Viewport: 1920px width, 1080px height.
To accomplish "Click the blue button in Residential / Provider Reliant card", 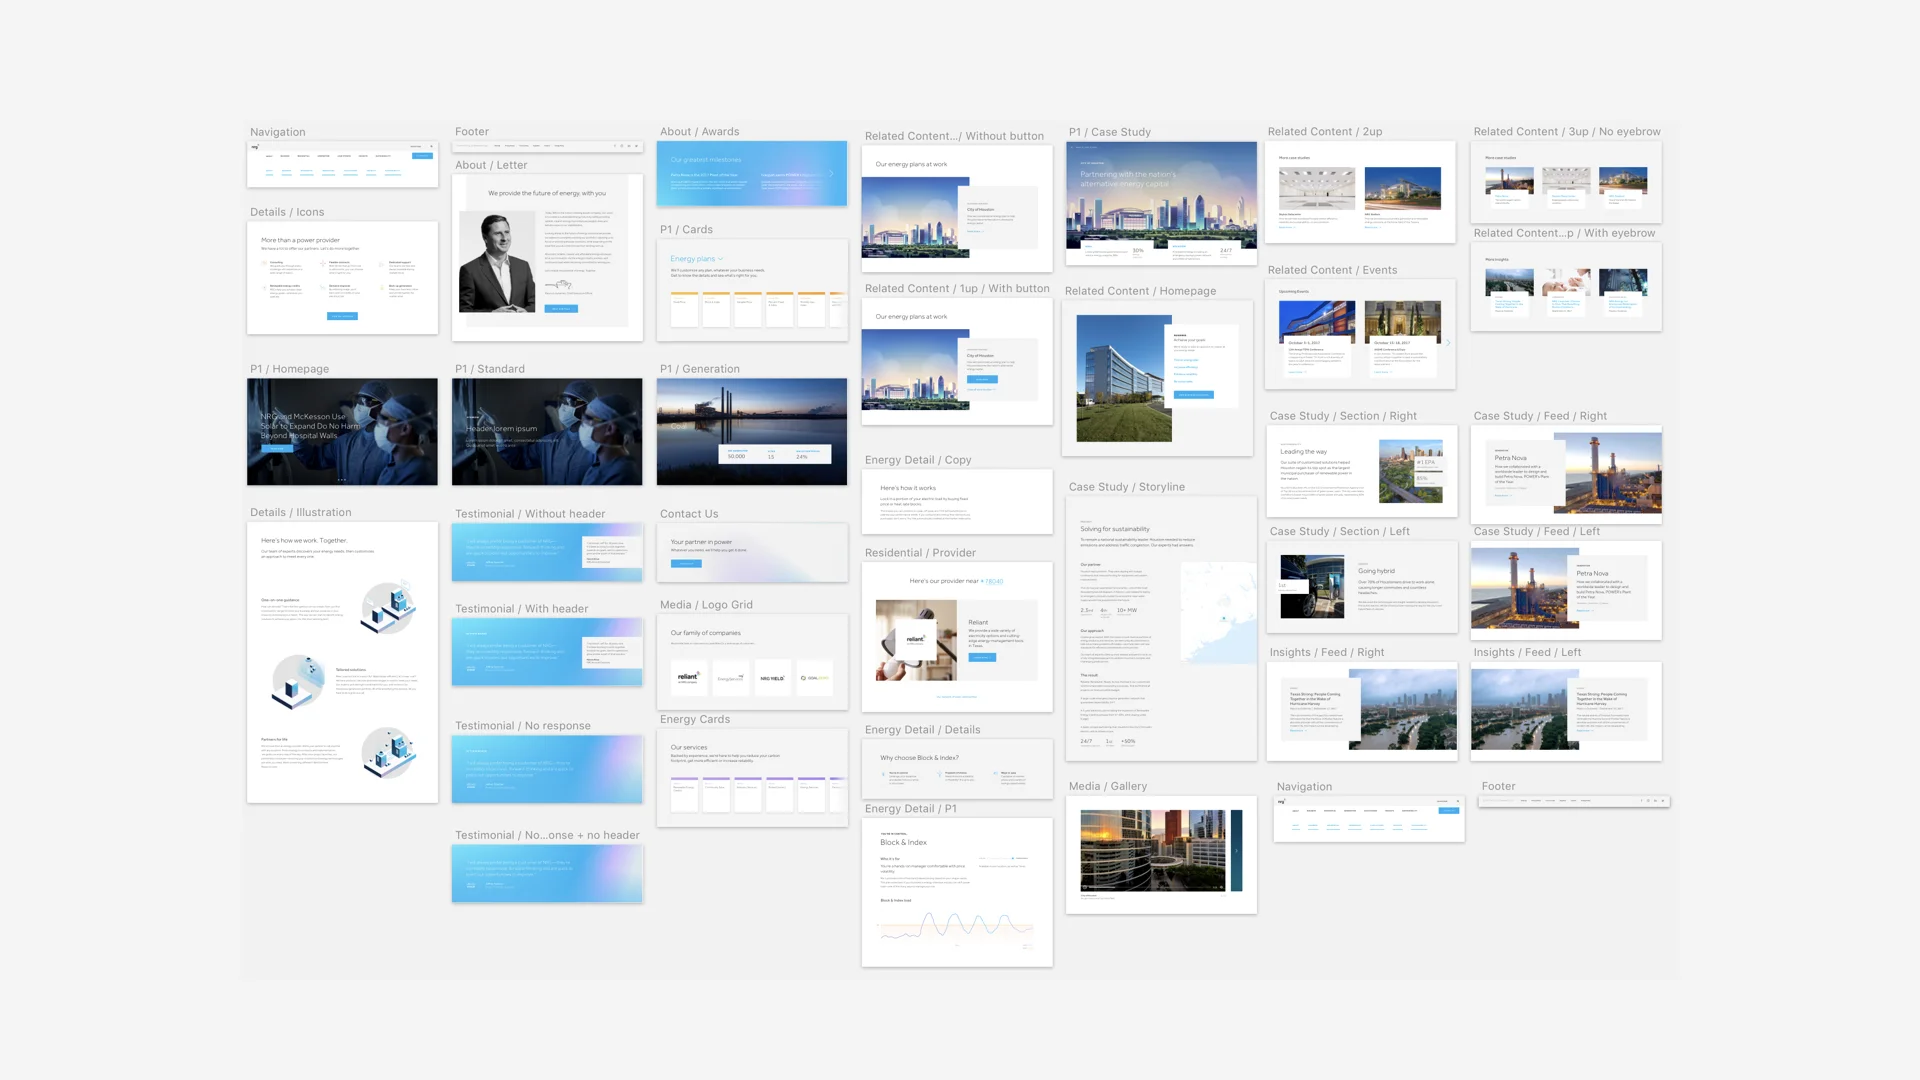I will (x=982, y=658).
